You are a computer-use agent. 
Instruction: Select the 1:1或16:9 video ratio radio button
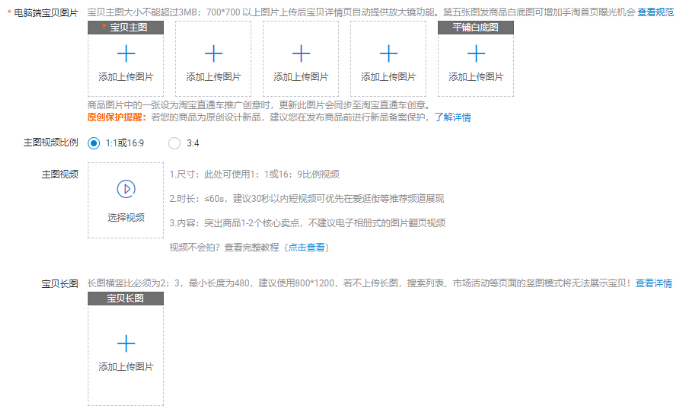[x=95, y=143]
